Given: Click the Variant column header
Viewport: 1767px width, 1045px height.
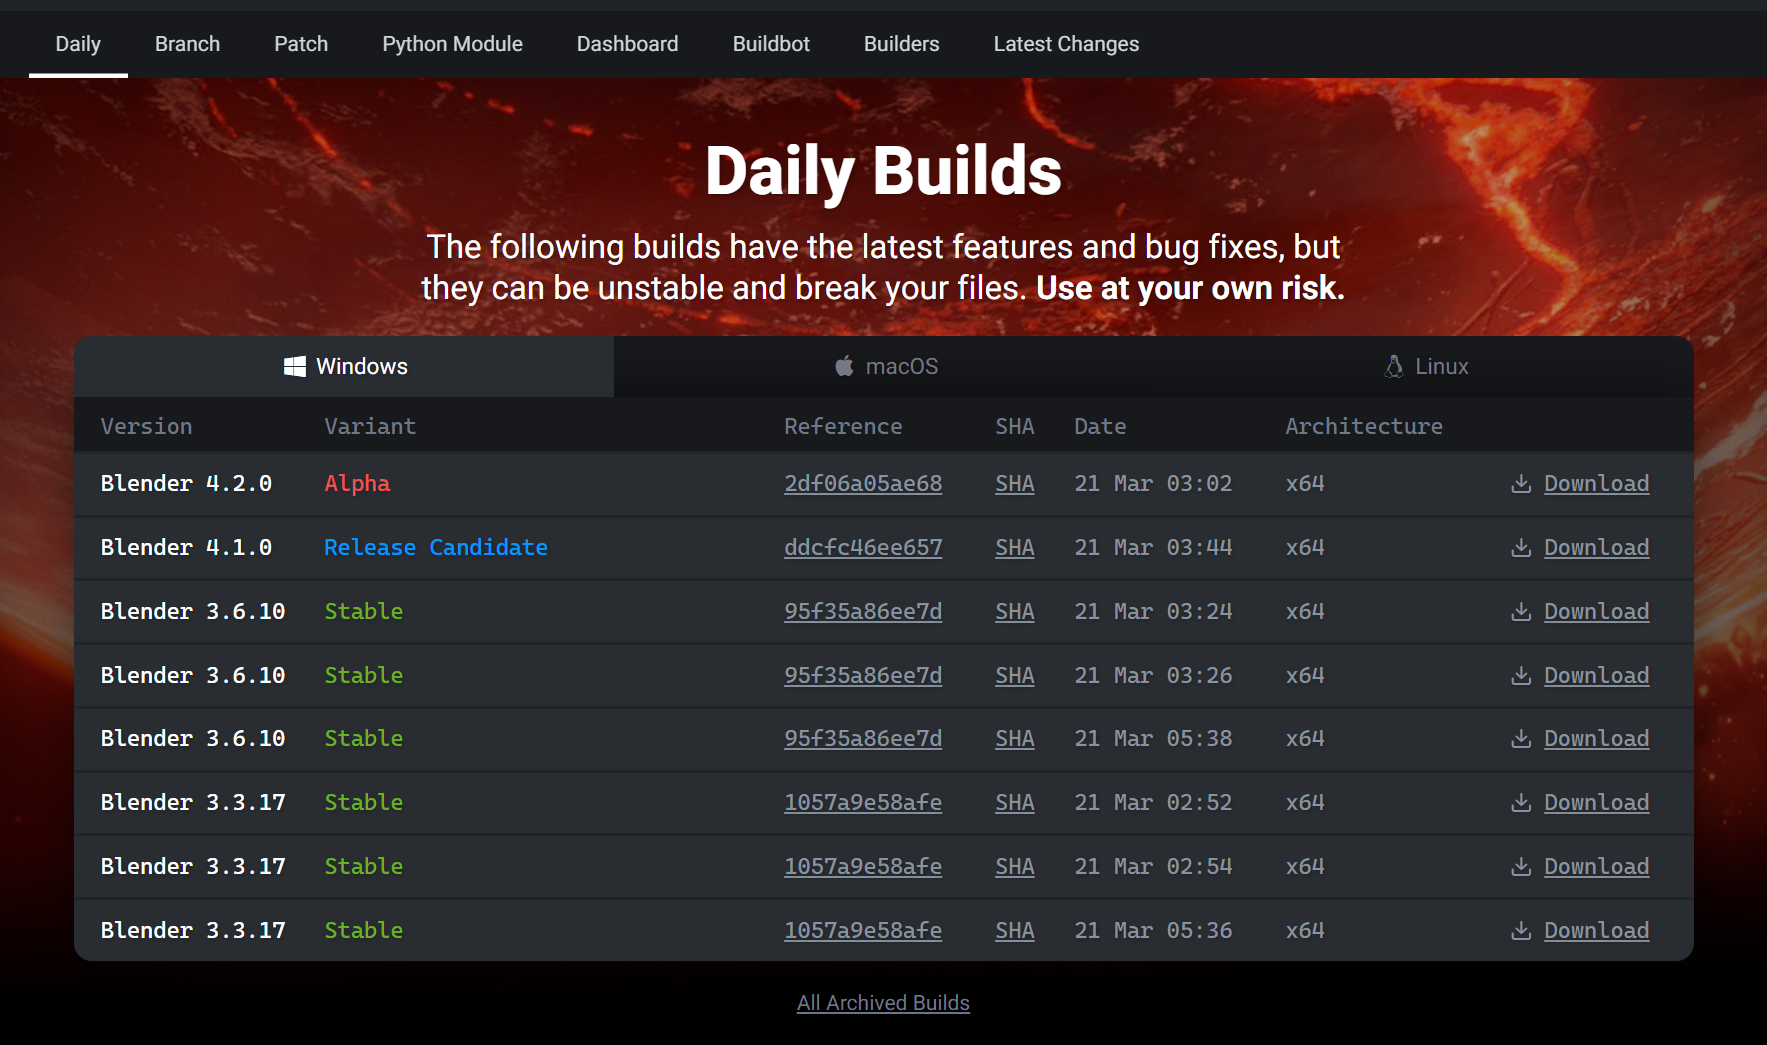Looking at the screenshot, I should (370, 427).
